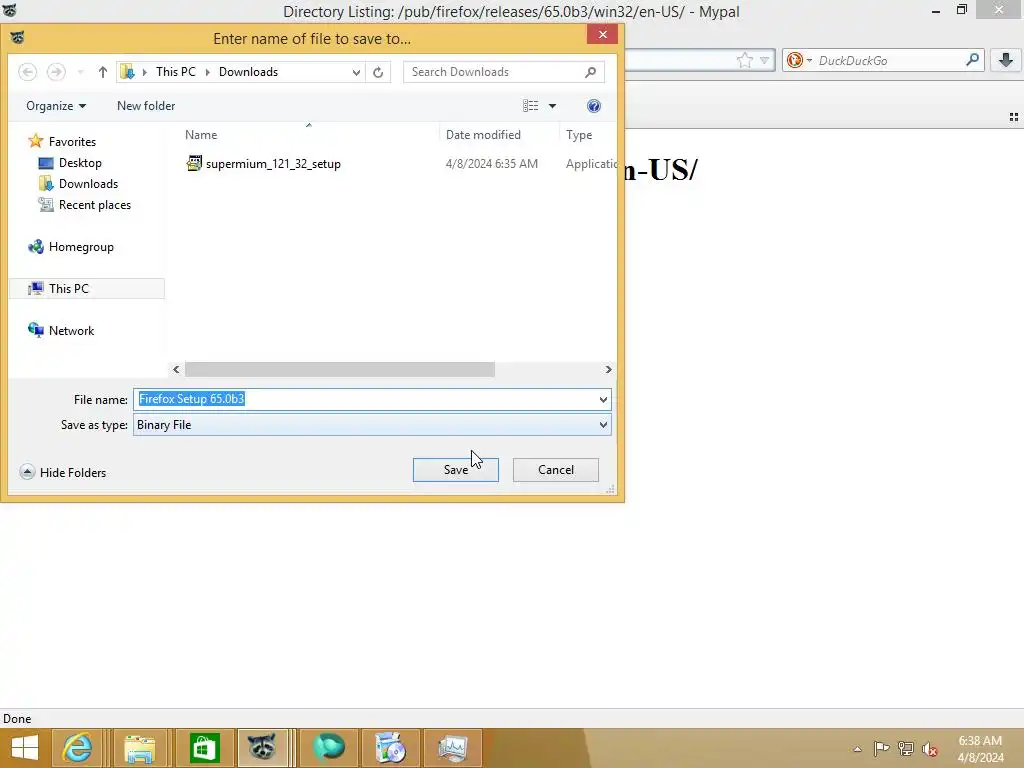Open Mypal Downloads arrow button
The height and width of the screenshot is (768, 1024).
(1006, 60)
